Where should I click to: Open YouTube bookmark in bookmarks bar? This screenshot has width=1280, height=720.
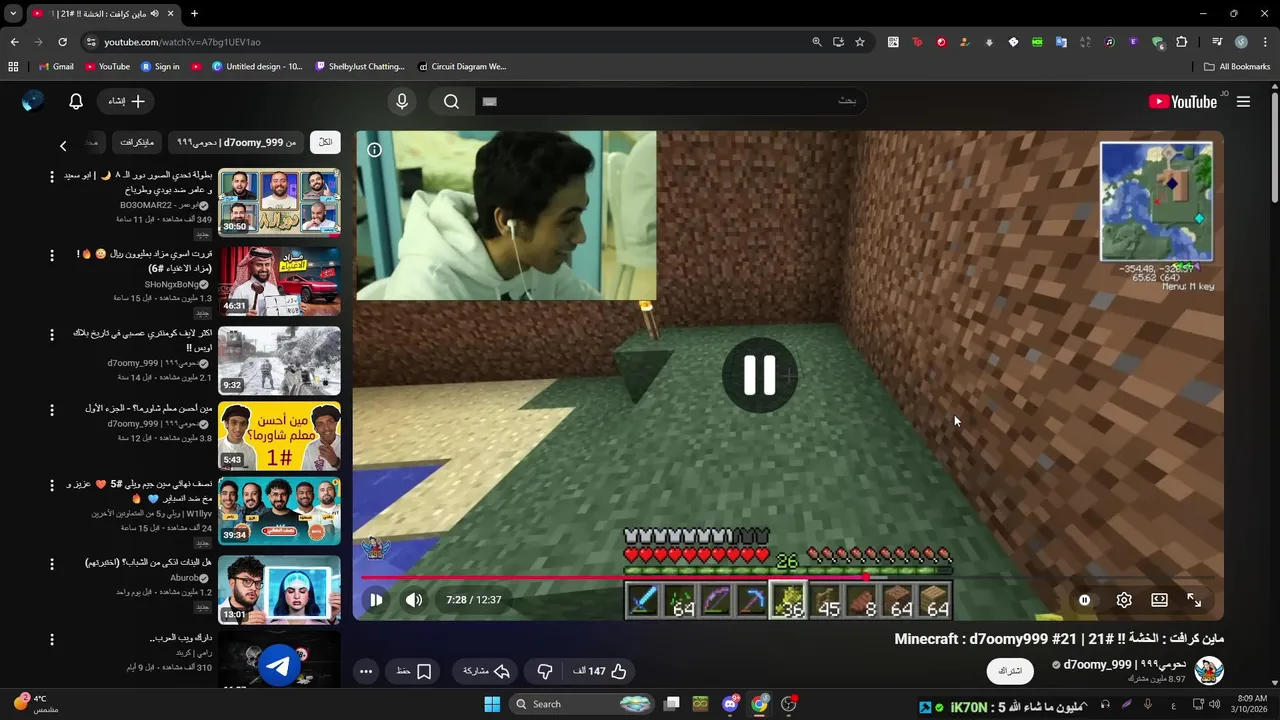click(107, 67)
